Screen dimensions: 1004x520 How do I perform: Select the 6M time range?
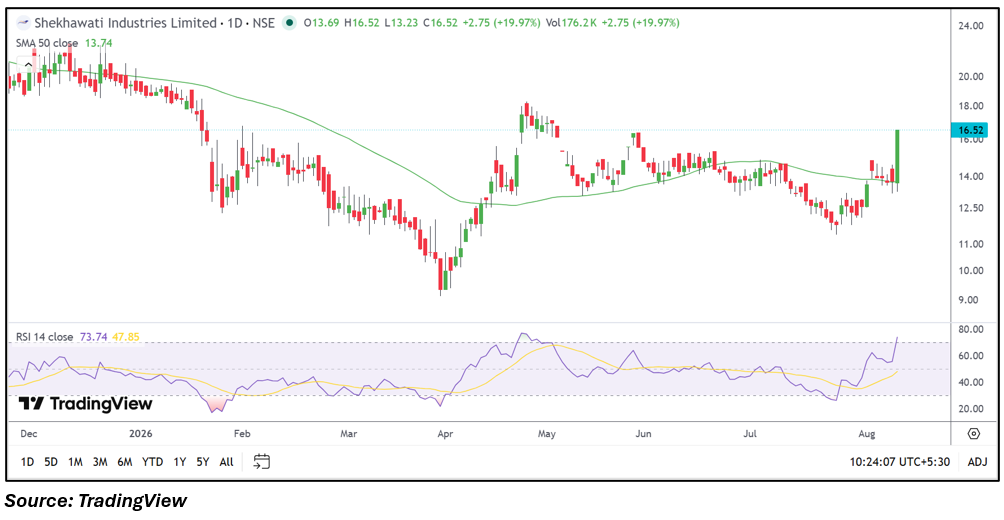pos(124,462)
